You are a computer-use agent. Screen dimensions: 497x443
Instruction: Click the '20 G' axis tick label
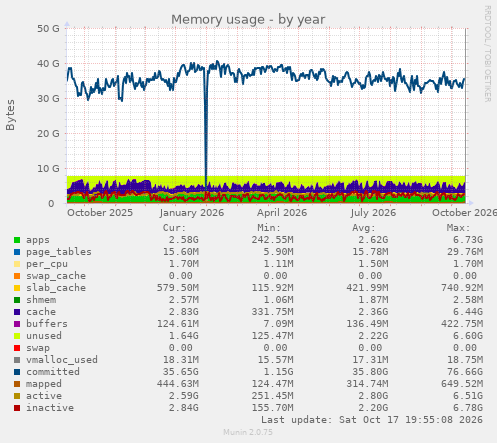(x=48, y=134)
